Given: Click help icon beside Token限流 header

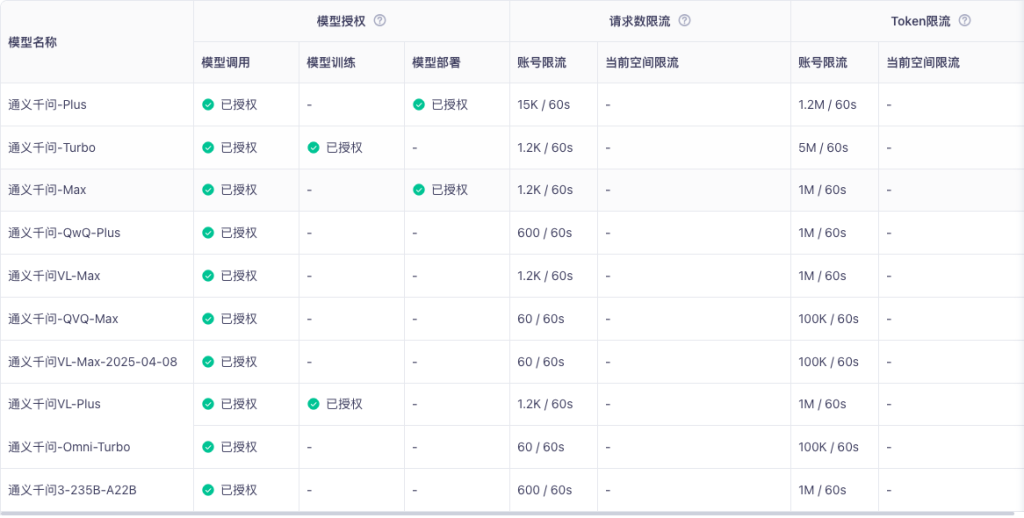Looking at the screenshot, I should [965, 20].
